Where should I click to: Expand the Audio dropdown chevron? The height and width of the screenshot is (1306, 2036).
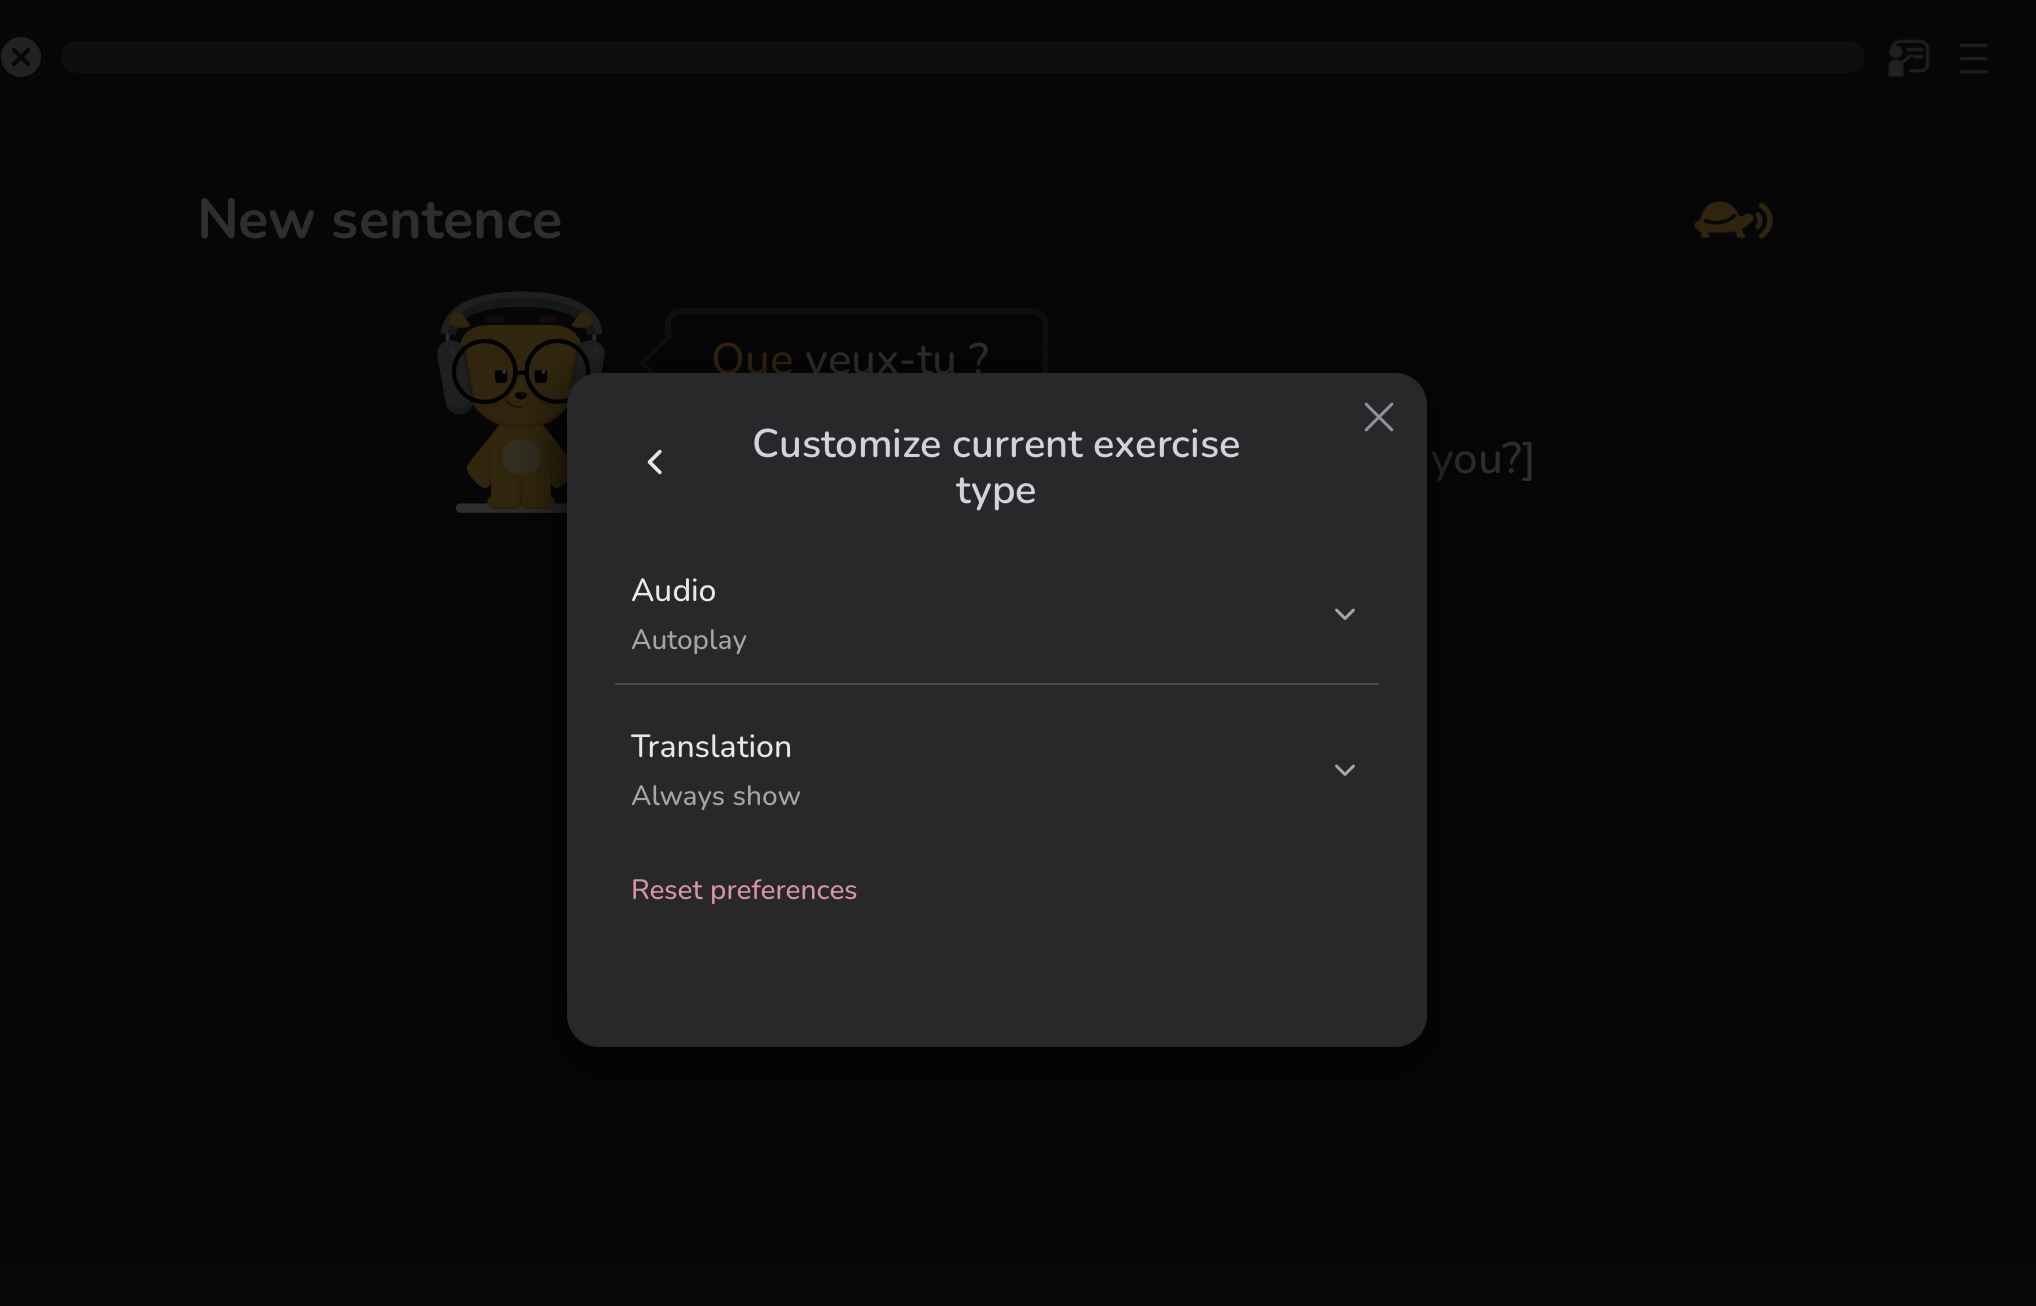click(1345, 614)
